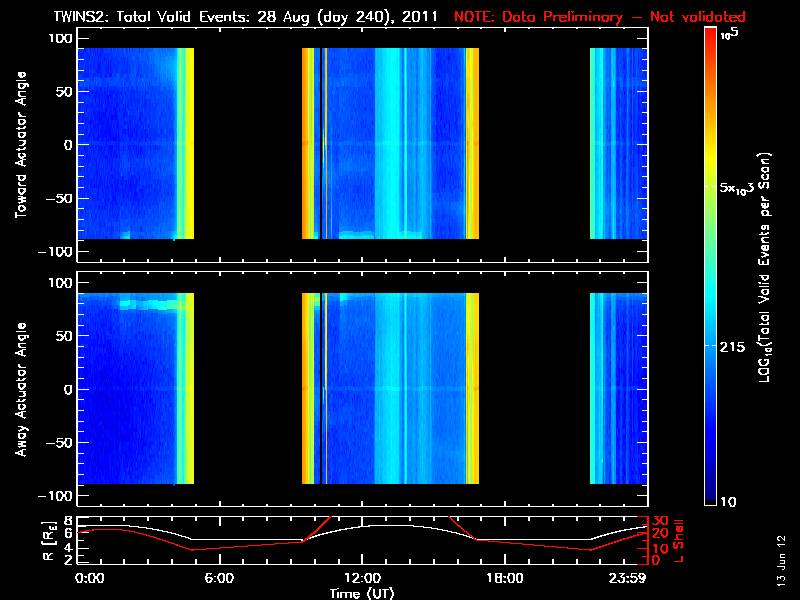800x600 pixels.
Task: Click '-50' tick on Away Actuator Angle axis
Action: [x=59, y=443]
